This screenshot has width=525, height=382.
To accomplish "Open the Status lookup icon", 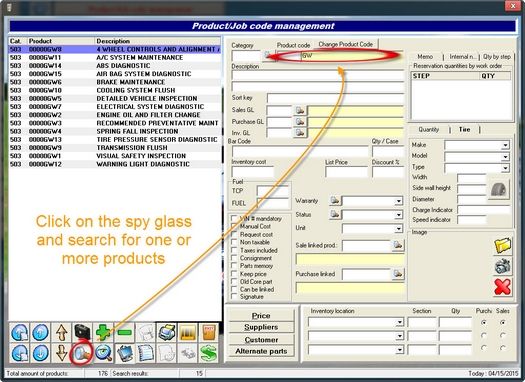I will [334, 214].
